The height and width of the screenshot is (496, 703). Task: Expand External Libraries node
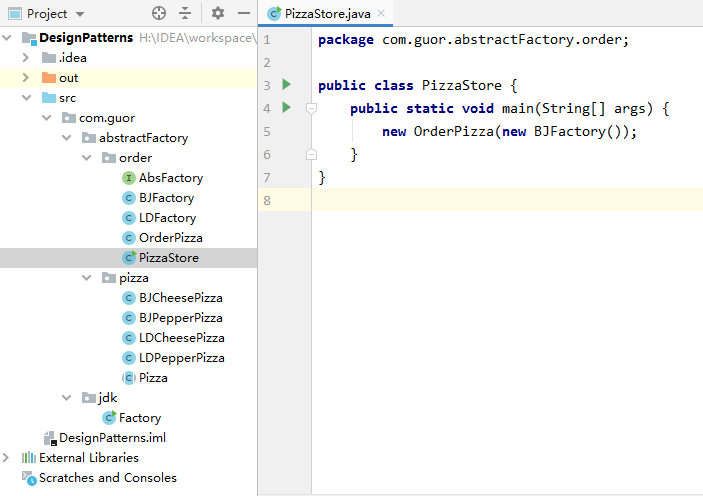pos(6,457)
